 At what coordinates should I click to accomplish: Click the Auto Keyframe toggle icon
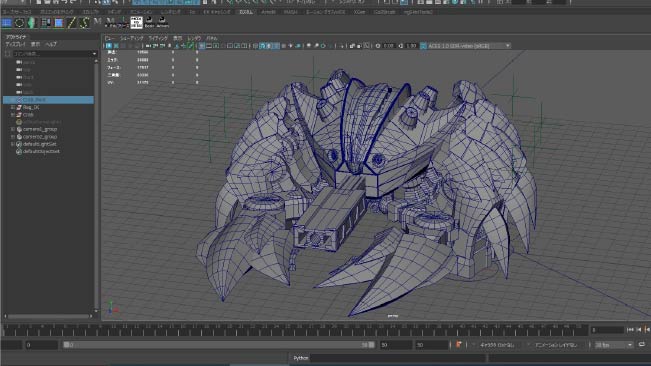pyautogui.click(x=459, y=344)
